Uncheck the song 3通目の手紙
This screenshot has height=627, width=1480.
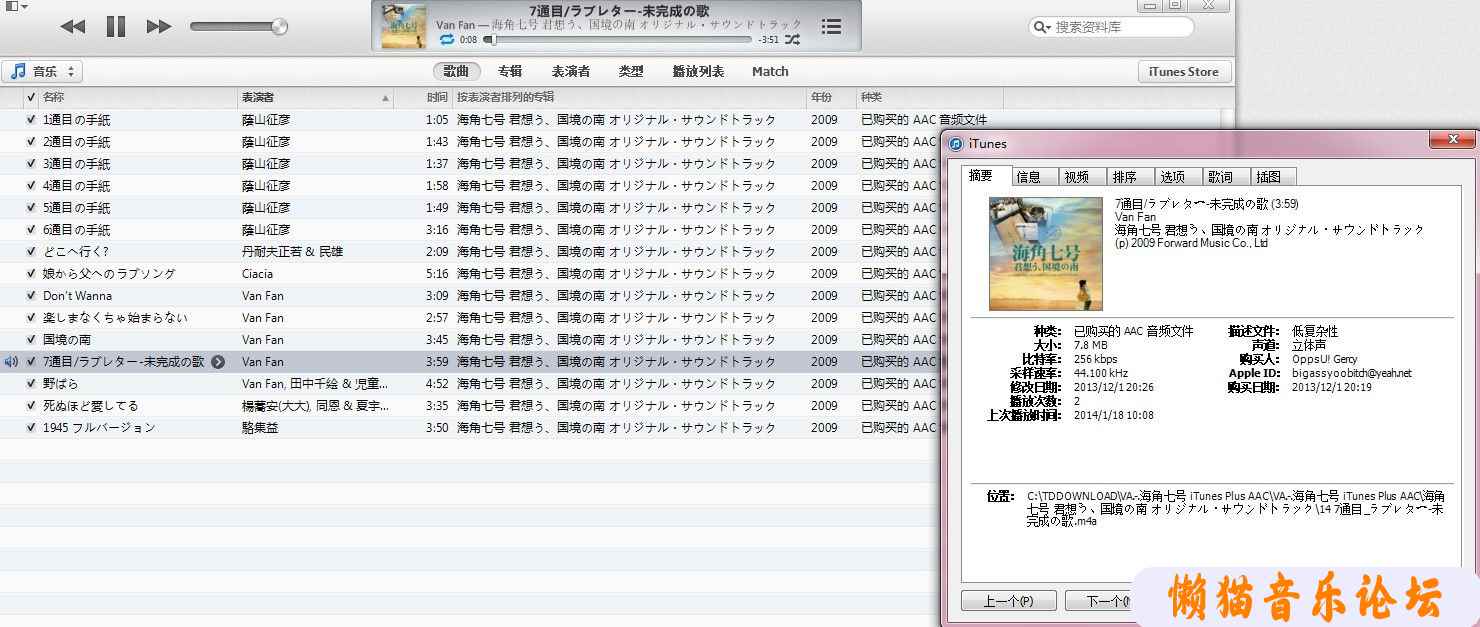[x=31, y=164]
